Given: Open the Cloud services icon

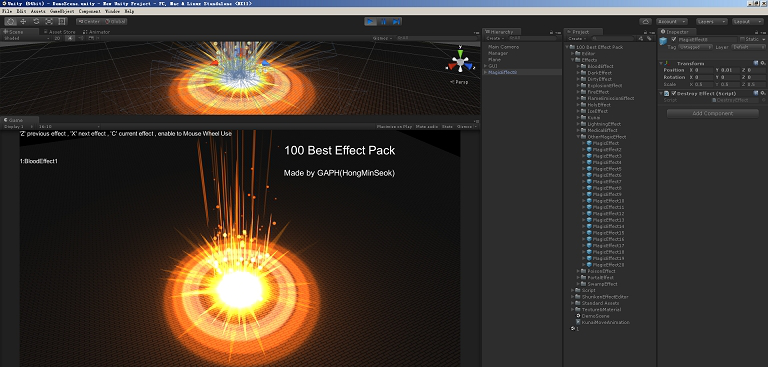Looking at the screenshot, I should click(645, 22).
